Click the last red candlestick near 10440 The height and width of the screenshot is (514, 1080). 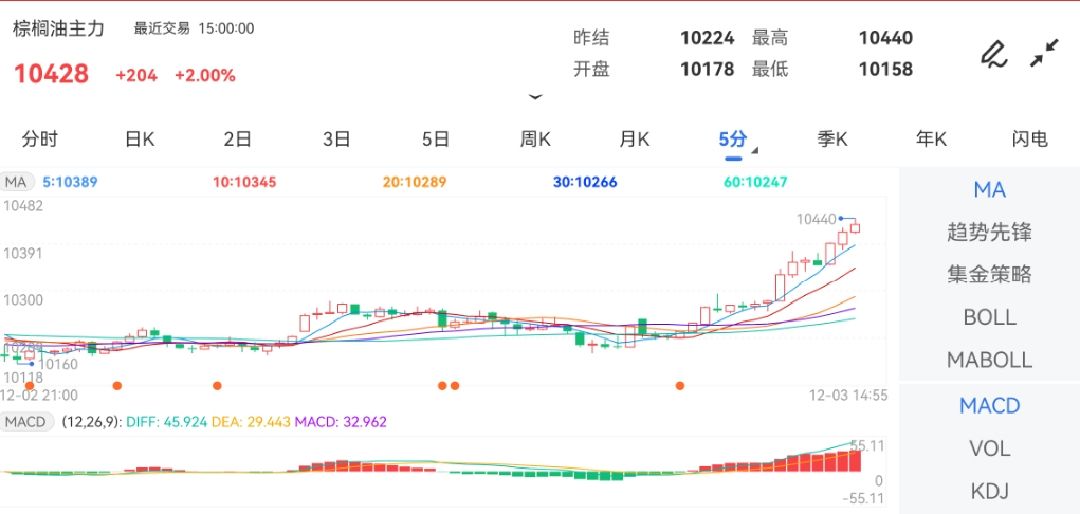coord(855,227)
